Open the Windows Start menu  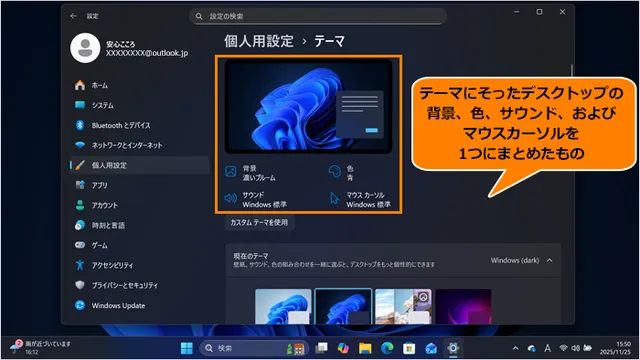pos(187,348)
